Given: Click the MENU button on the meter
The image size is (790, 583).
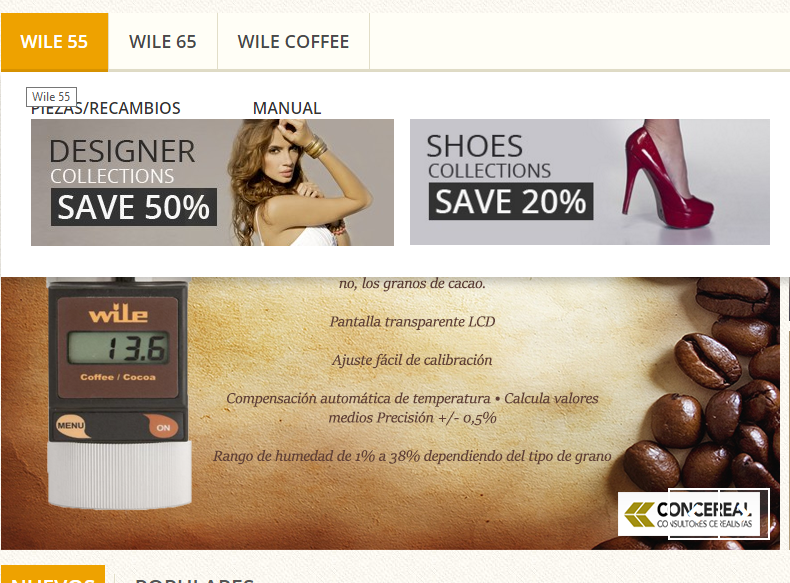Looking at the screenshot, I should point(71,426).
